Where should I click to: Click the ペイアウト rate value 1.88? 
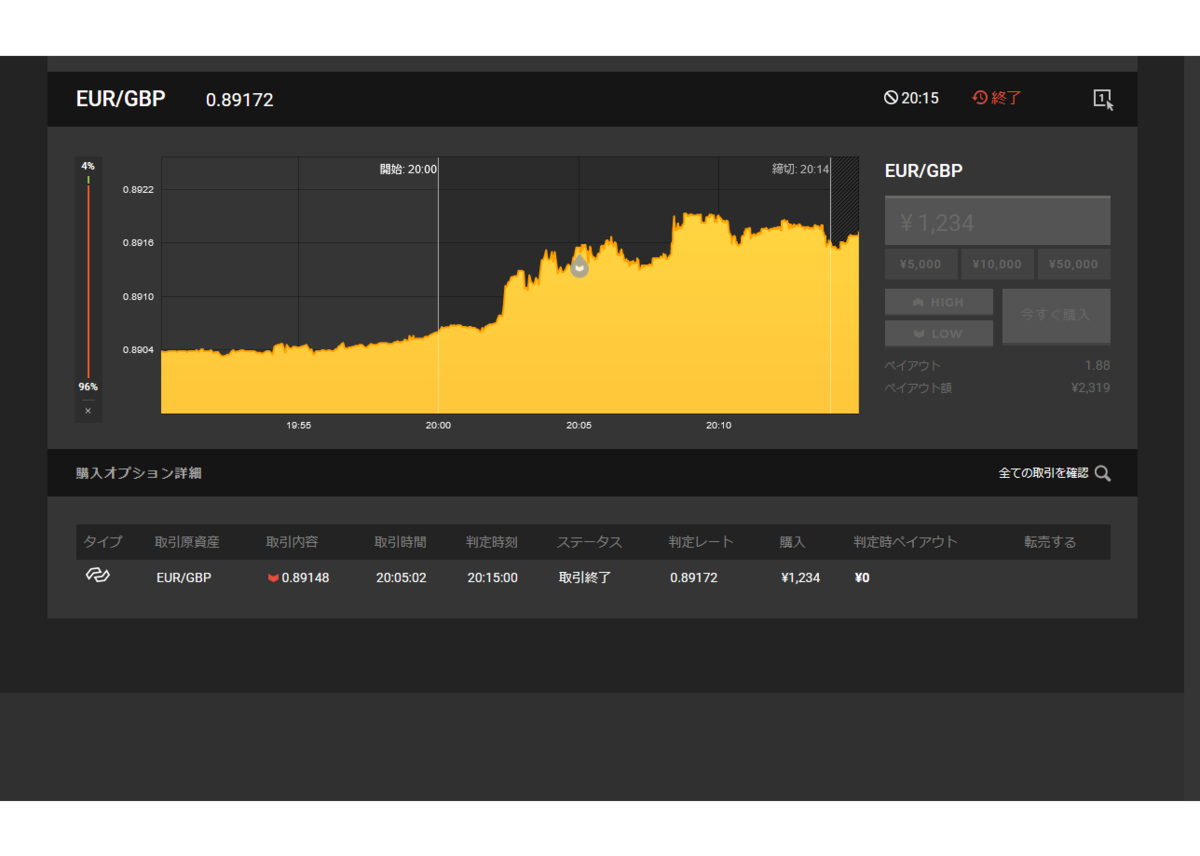pyautogui.click(x=1097, y=365)
